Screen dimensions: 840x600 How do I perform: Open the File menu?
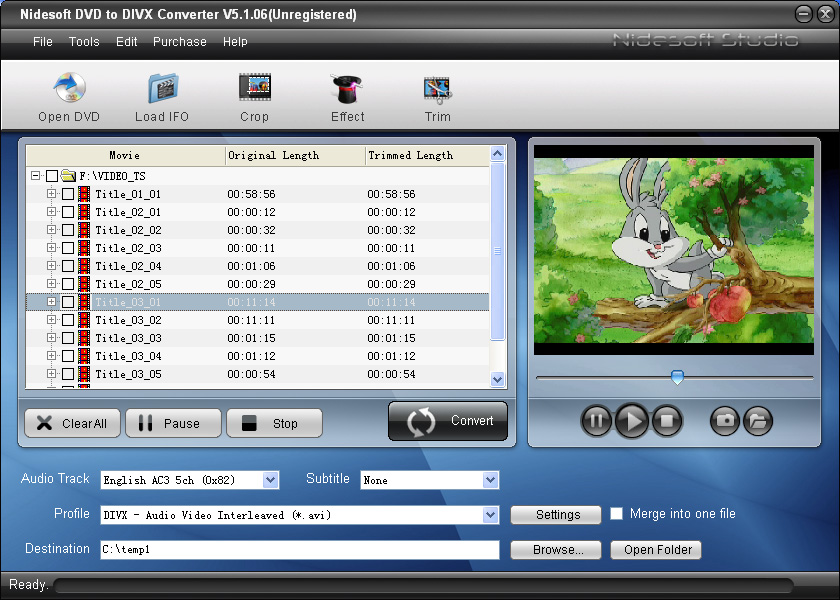pos(43,42)
